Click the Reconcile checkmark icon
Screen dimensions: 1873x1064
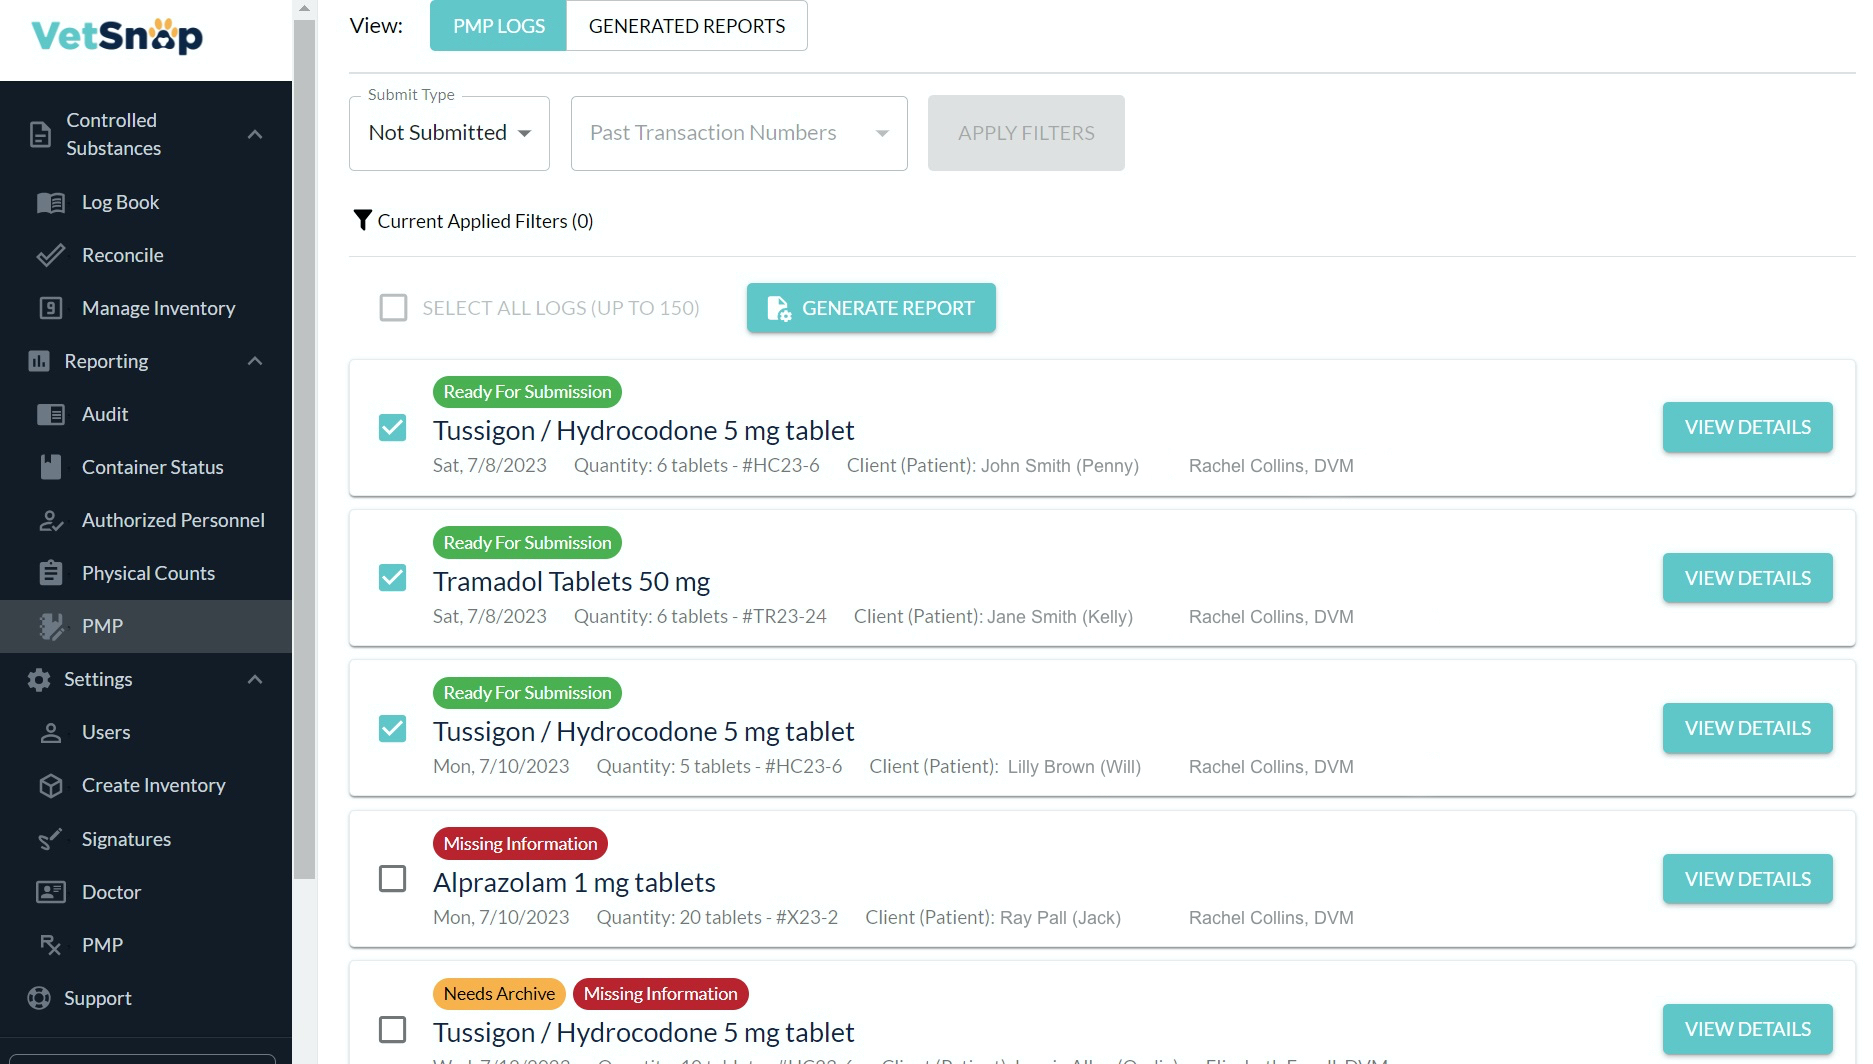(51, 256)
